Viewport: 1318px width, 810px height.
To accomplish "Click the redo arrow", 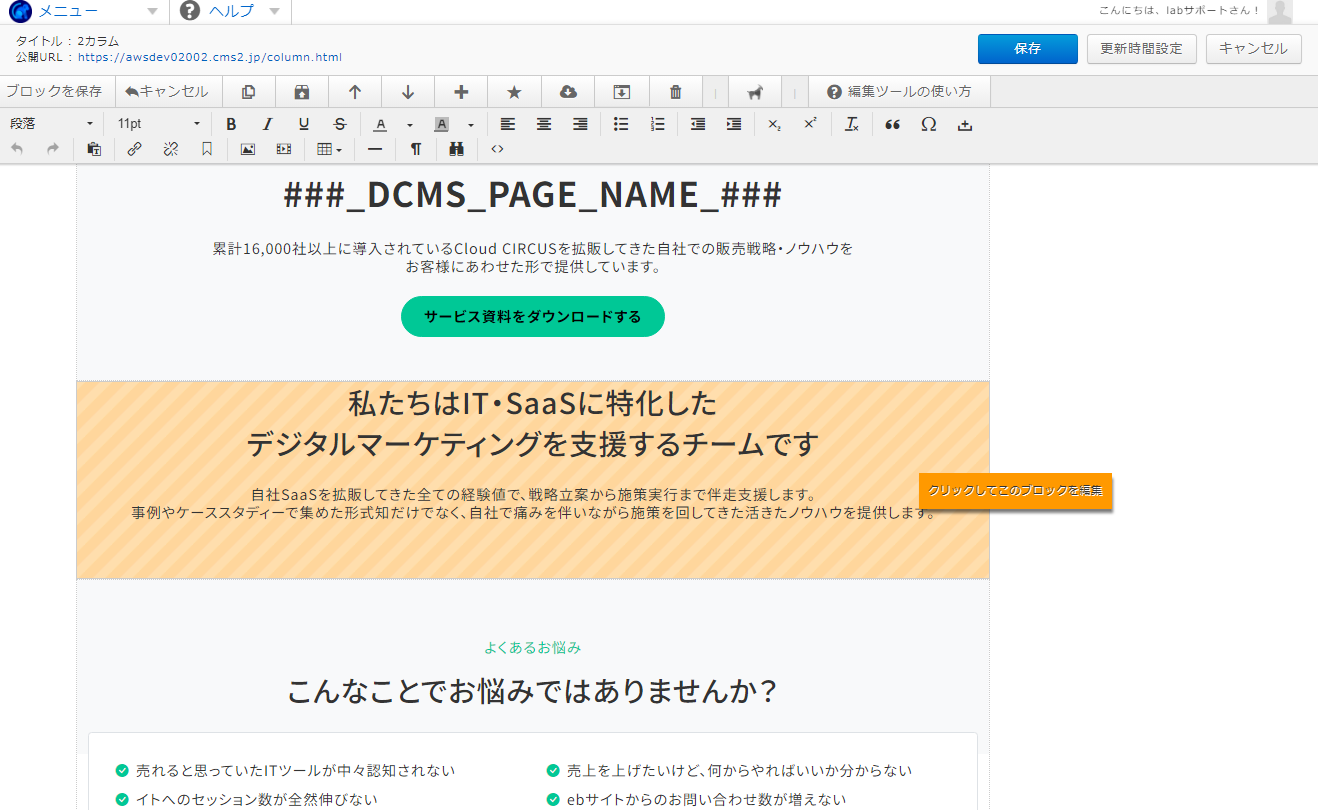I will (53, 149).
